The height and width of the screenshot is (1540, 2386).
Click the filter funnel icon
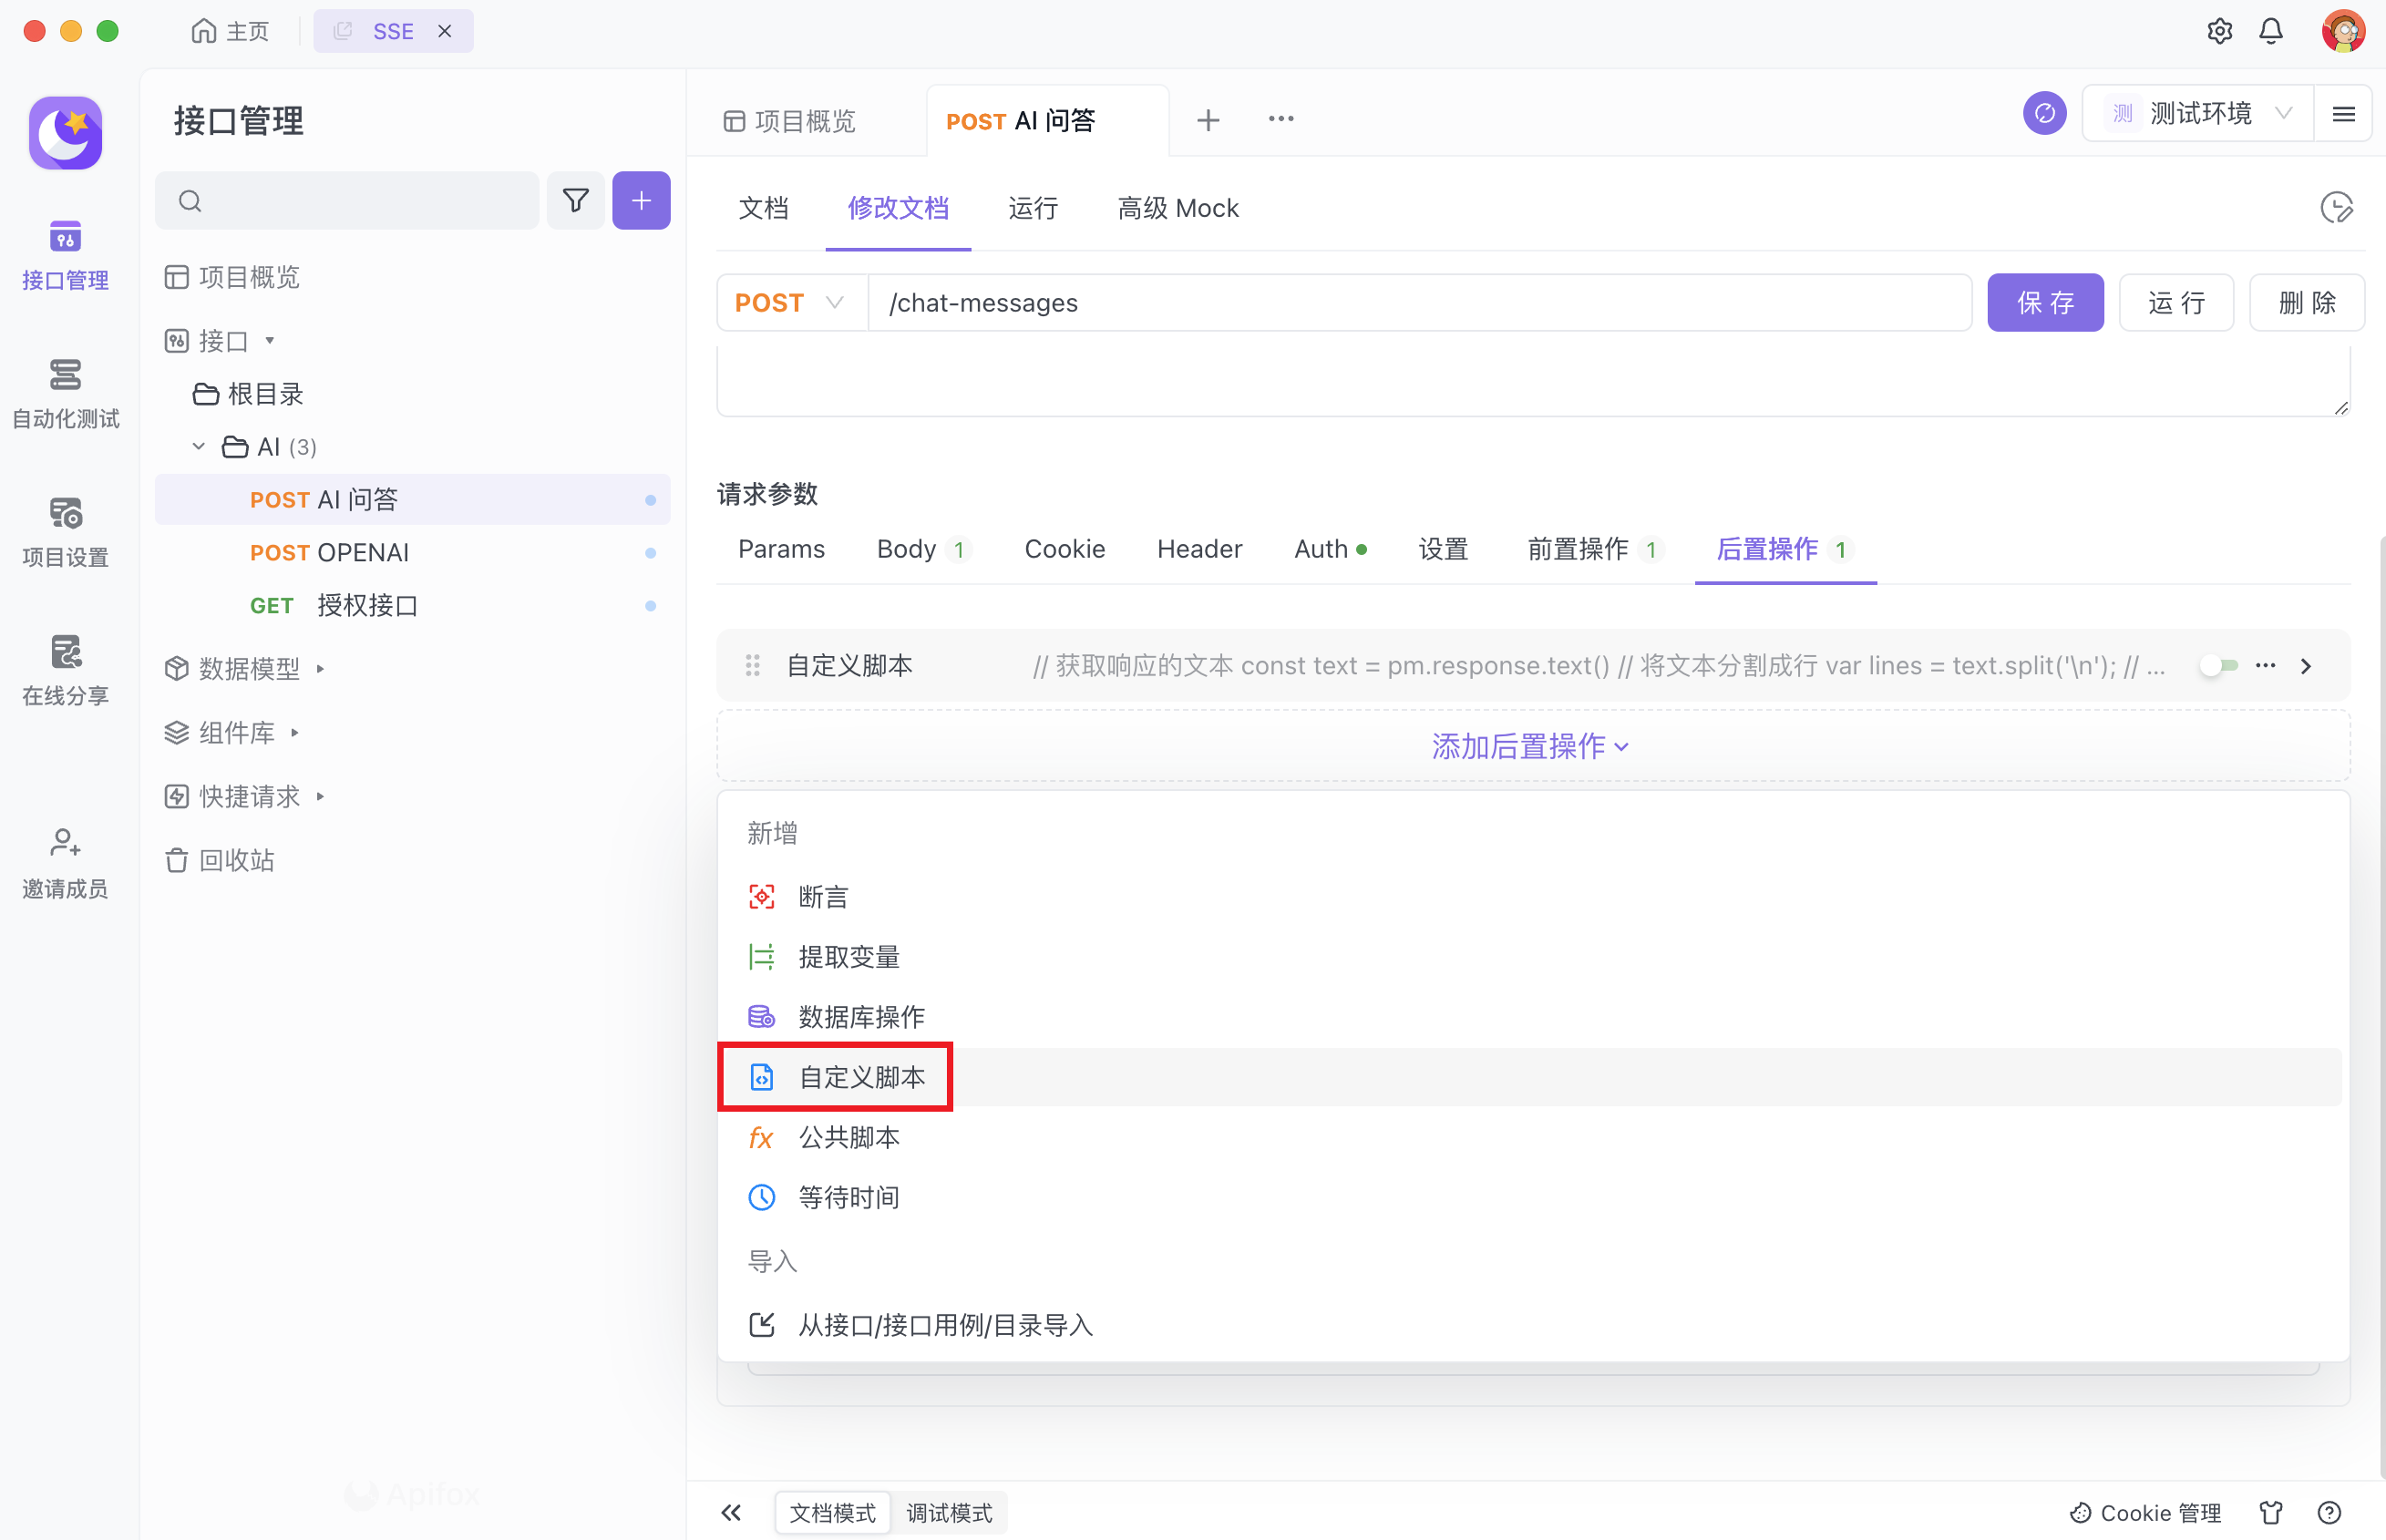coord(575,201)
